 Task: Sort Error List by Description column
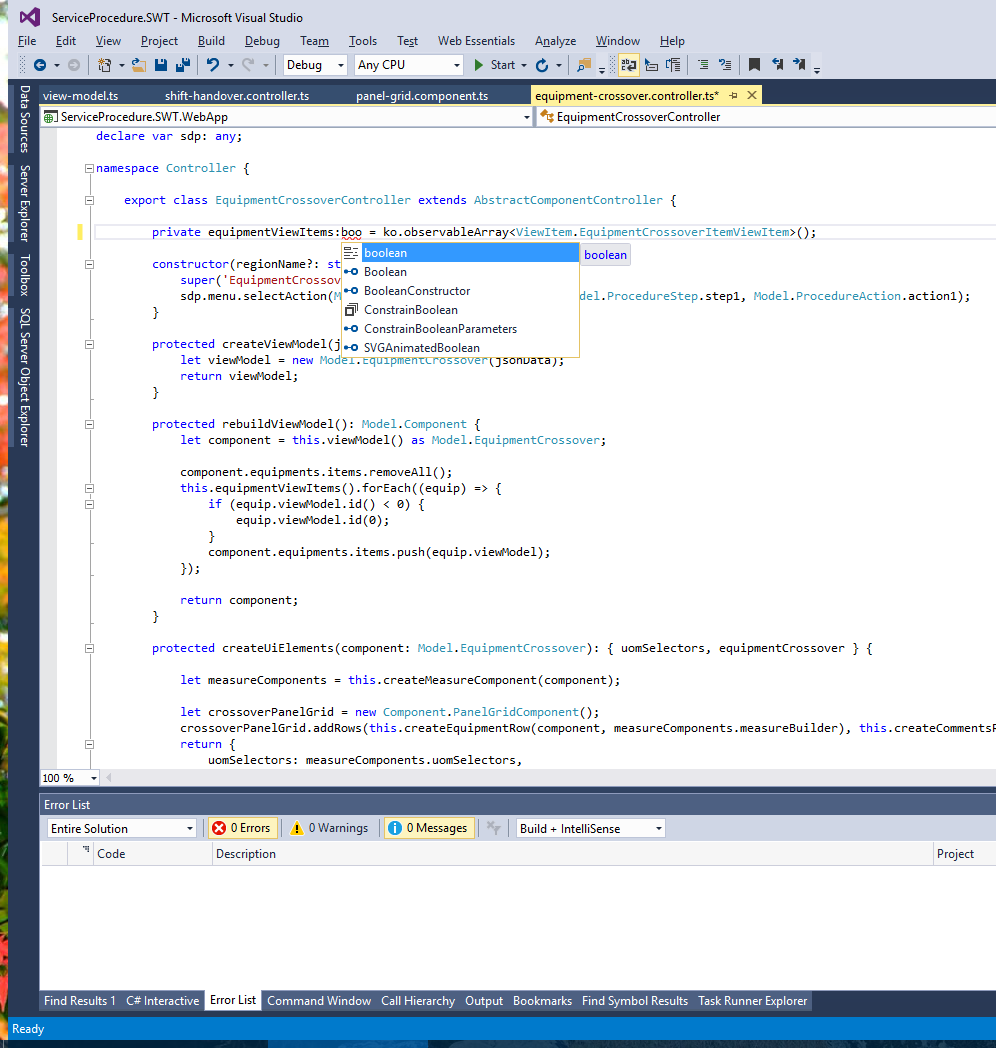click(x=572, y=854)
